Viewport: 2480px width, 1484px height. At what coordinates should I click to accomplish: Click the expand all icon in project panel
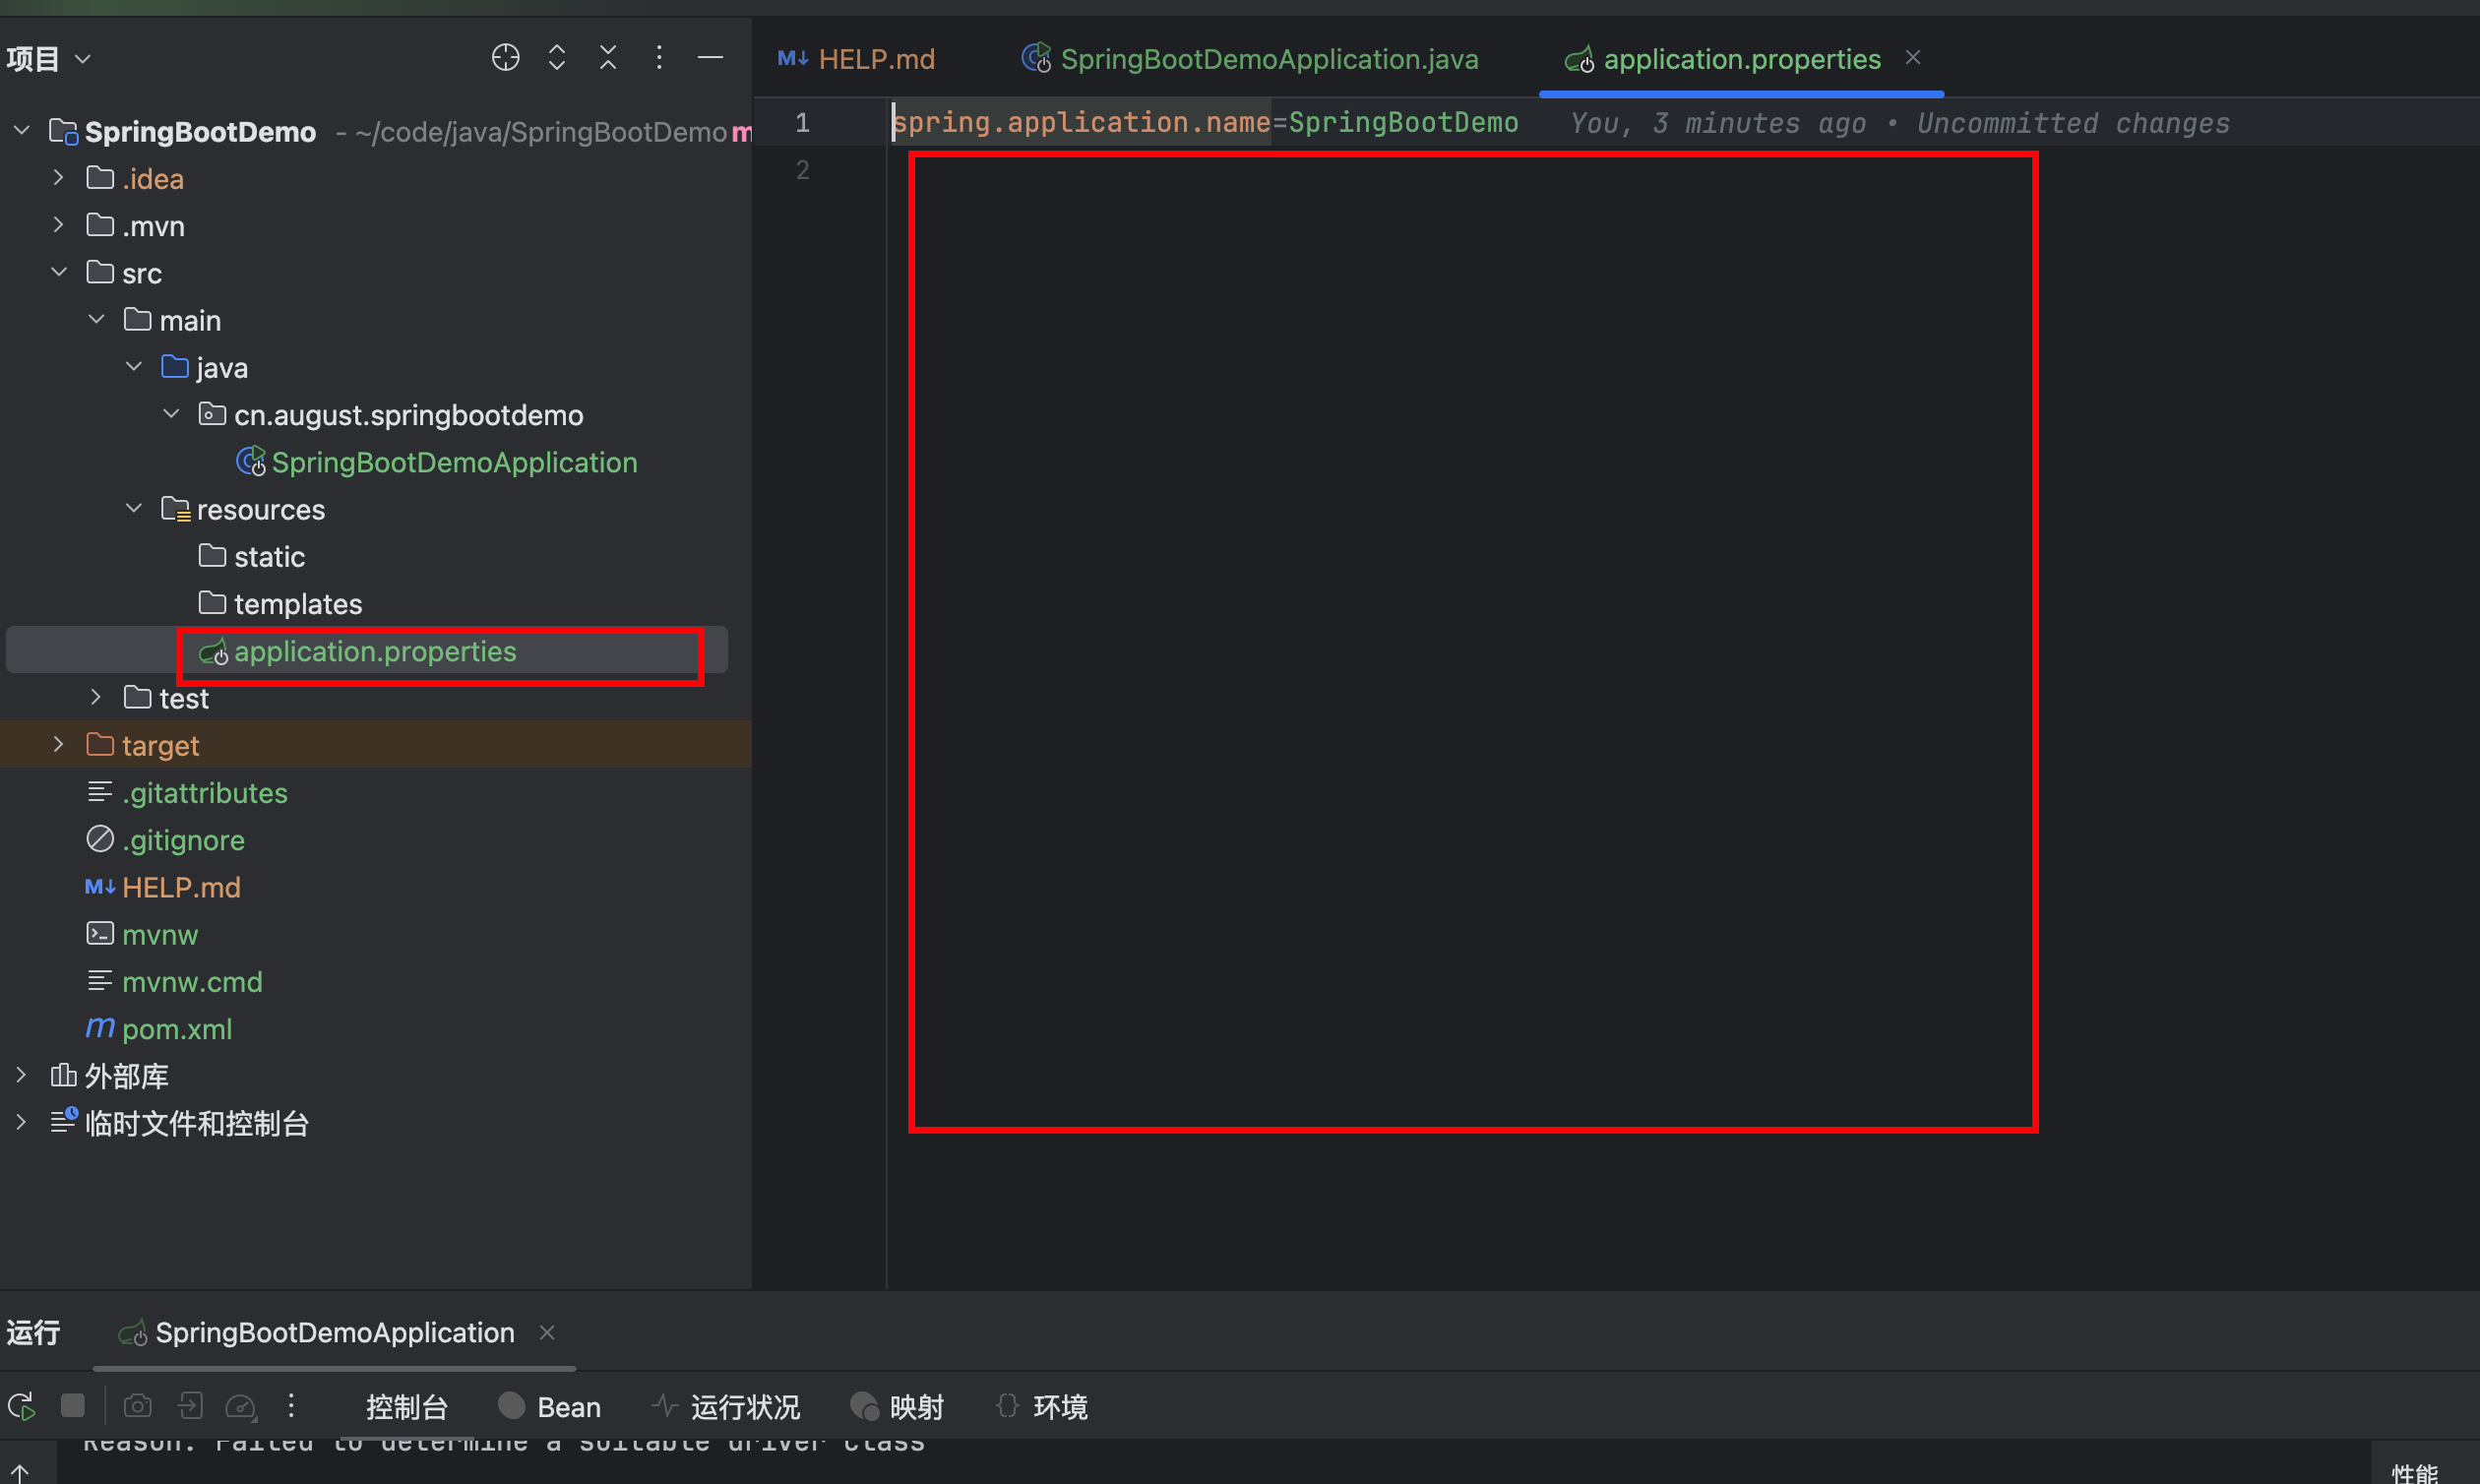pos(557,58)
